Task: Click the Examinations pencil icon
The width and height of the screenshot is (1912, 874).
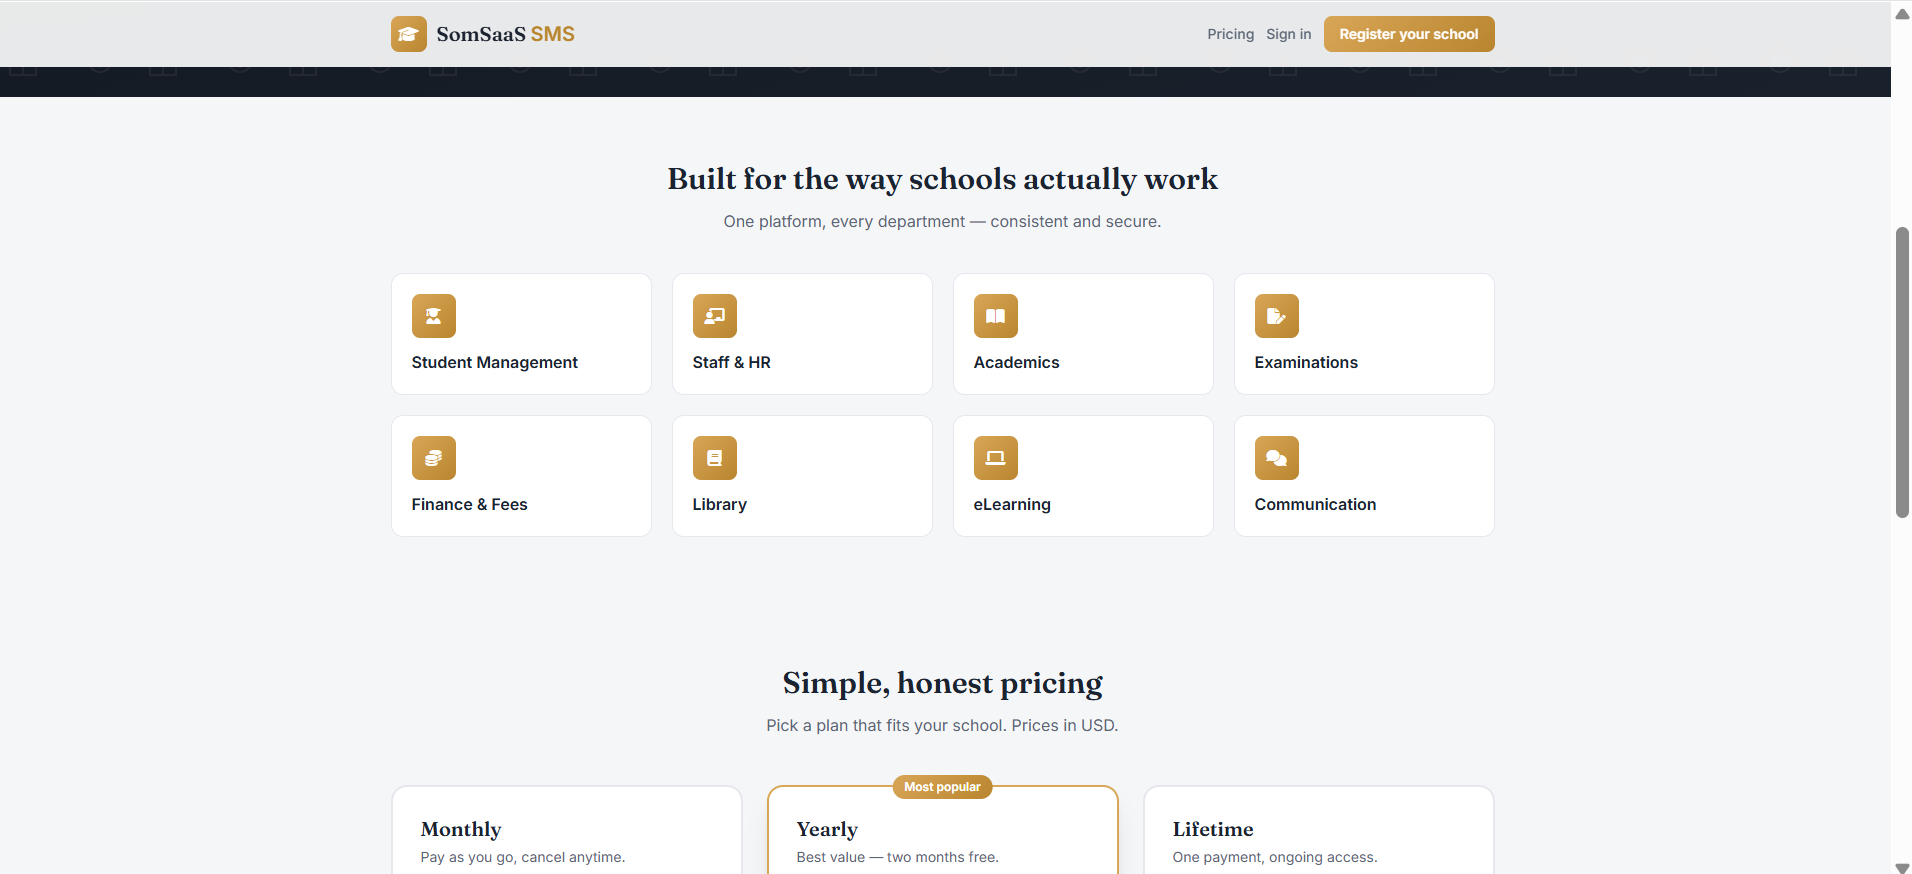Action: (1277, 316)
